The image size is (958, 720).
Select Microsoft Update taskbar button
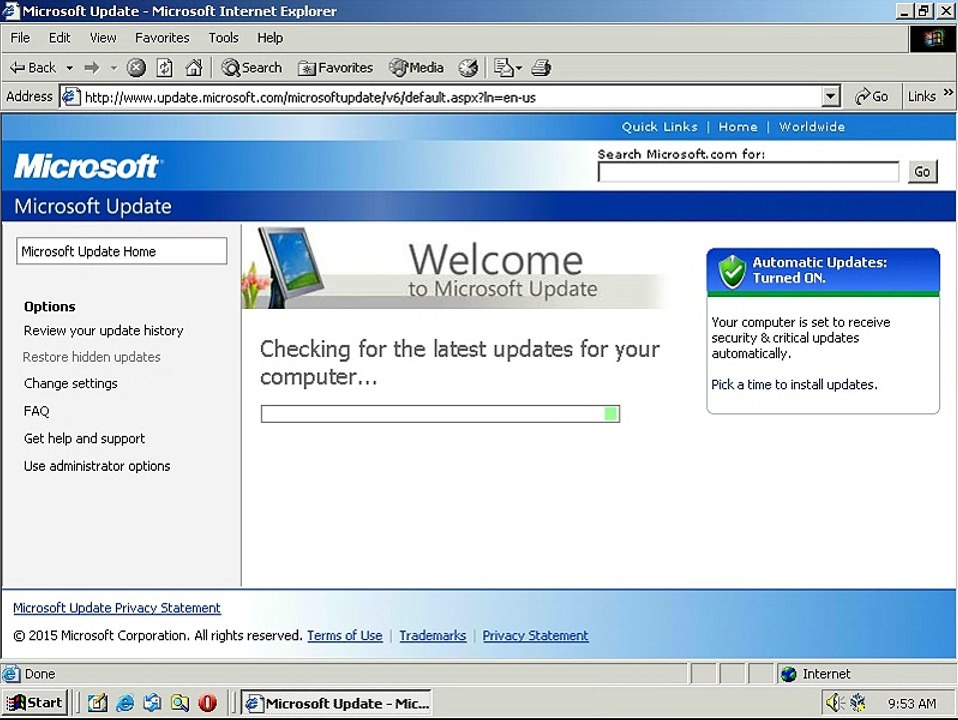[336, 703]
